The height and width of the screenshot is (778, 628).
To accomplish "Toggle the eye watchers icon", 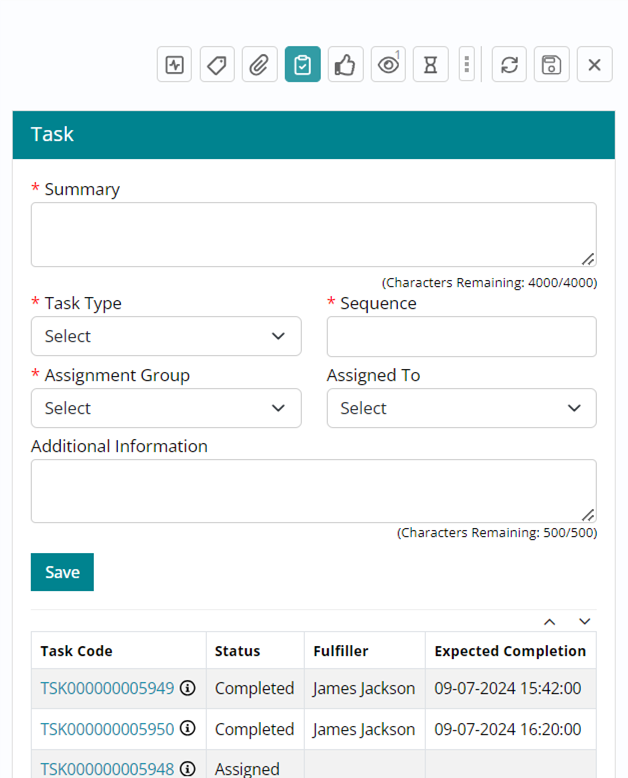I will click(x=388, y=65).
